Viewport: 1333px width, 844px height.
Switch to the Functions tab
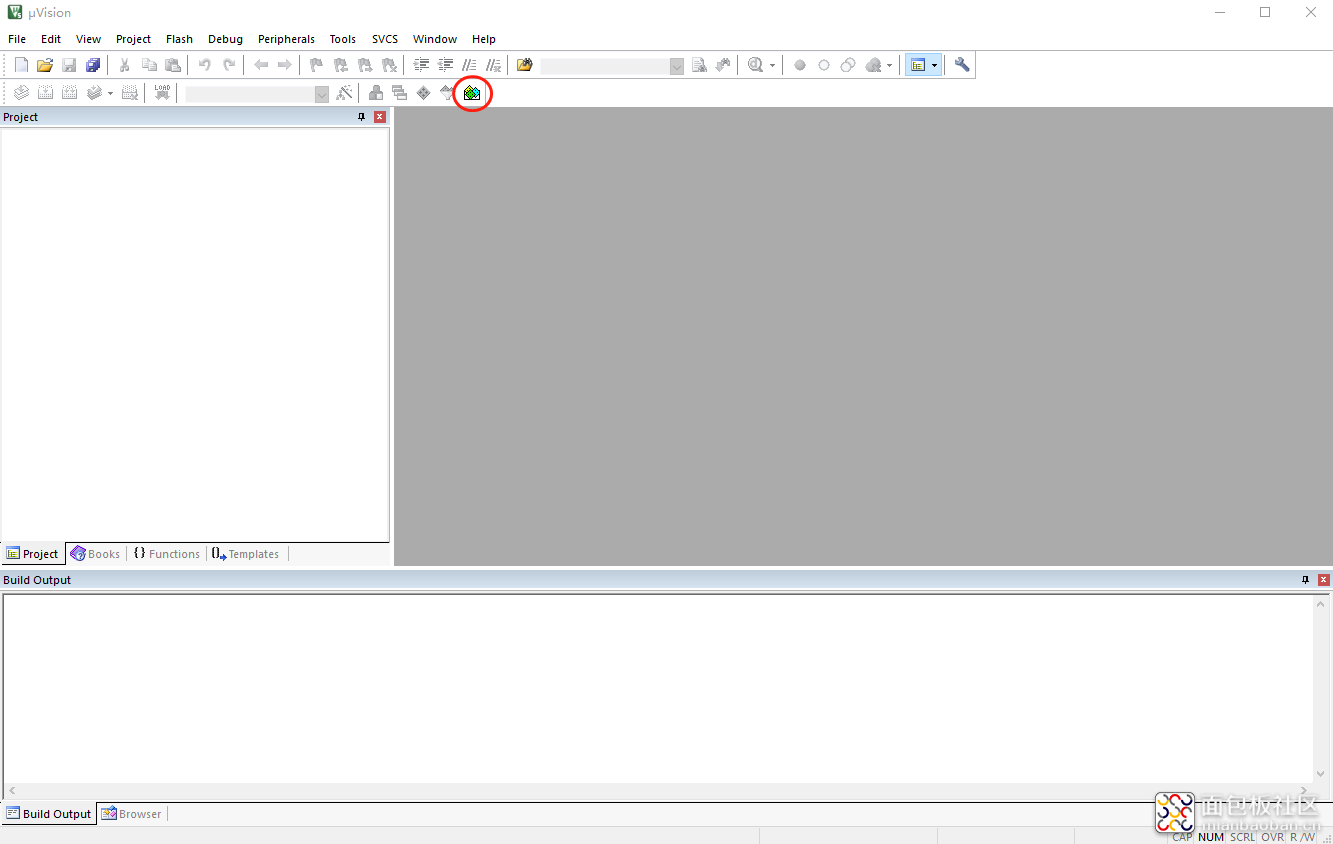tap(167, 554)
